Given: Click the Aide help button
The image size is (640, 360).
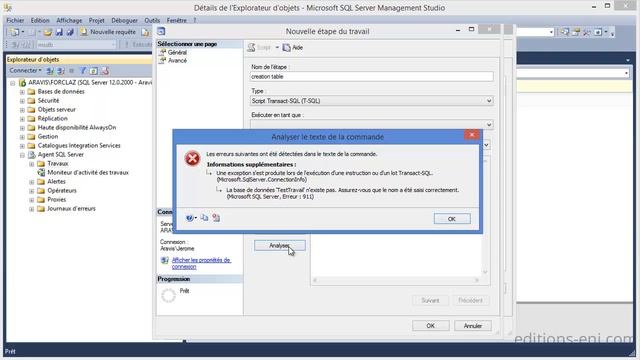Looking at the screenshot, I should point(293,48).
